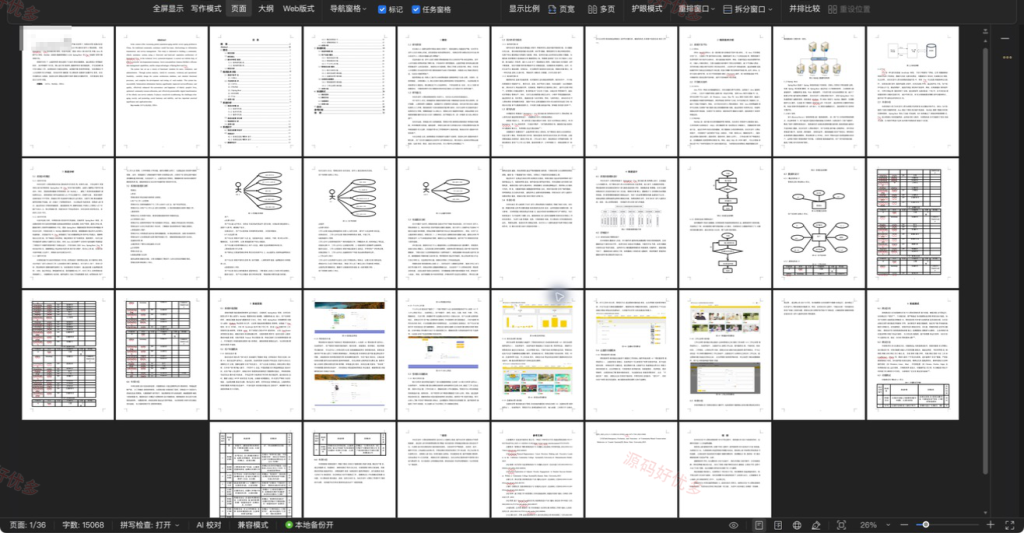Image resolution: width=1024 pixels, height=533 pixels.
Task: Click 并排比较 side-by-side compare
Action: pyautogui.click(x=804, y=8)
